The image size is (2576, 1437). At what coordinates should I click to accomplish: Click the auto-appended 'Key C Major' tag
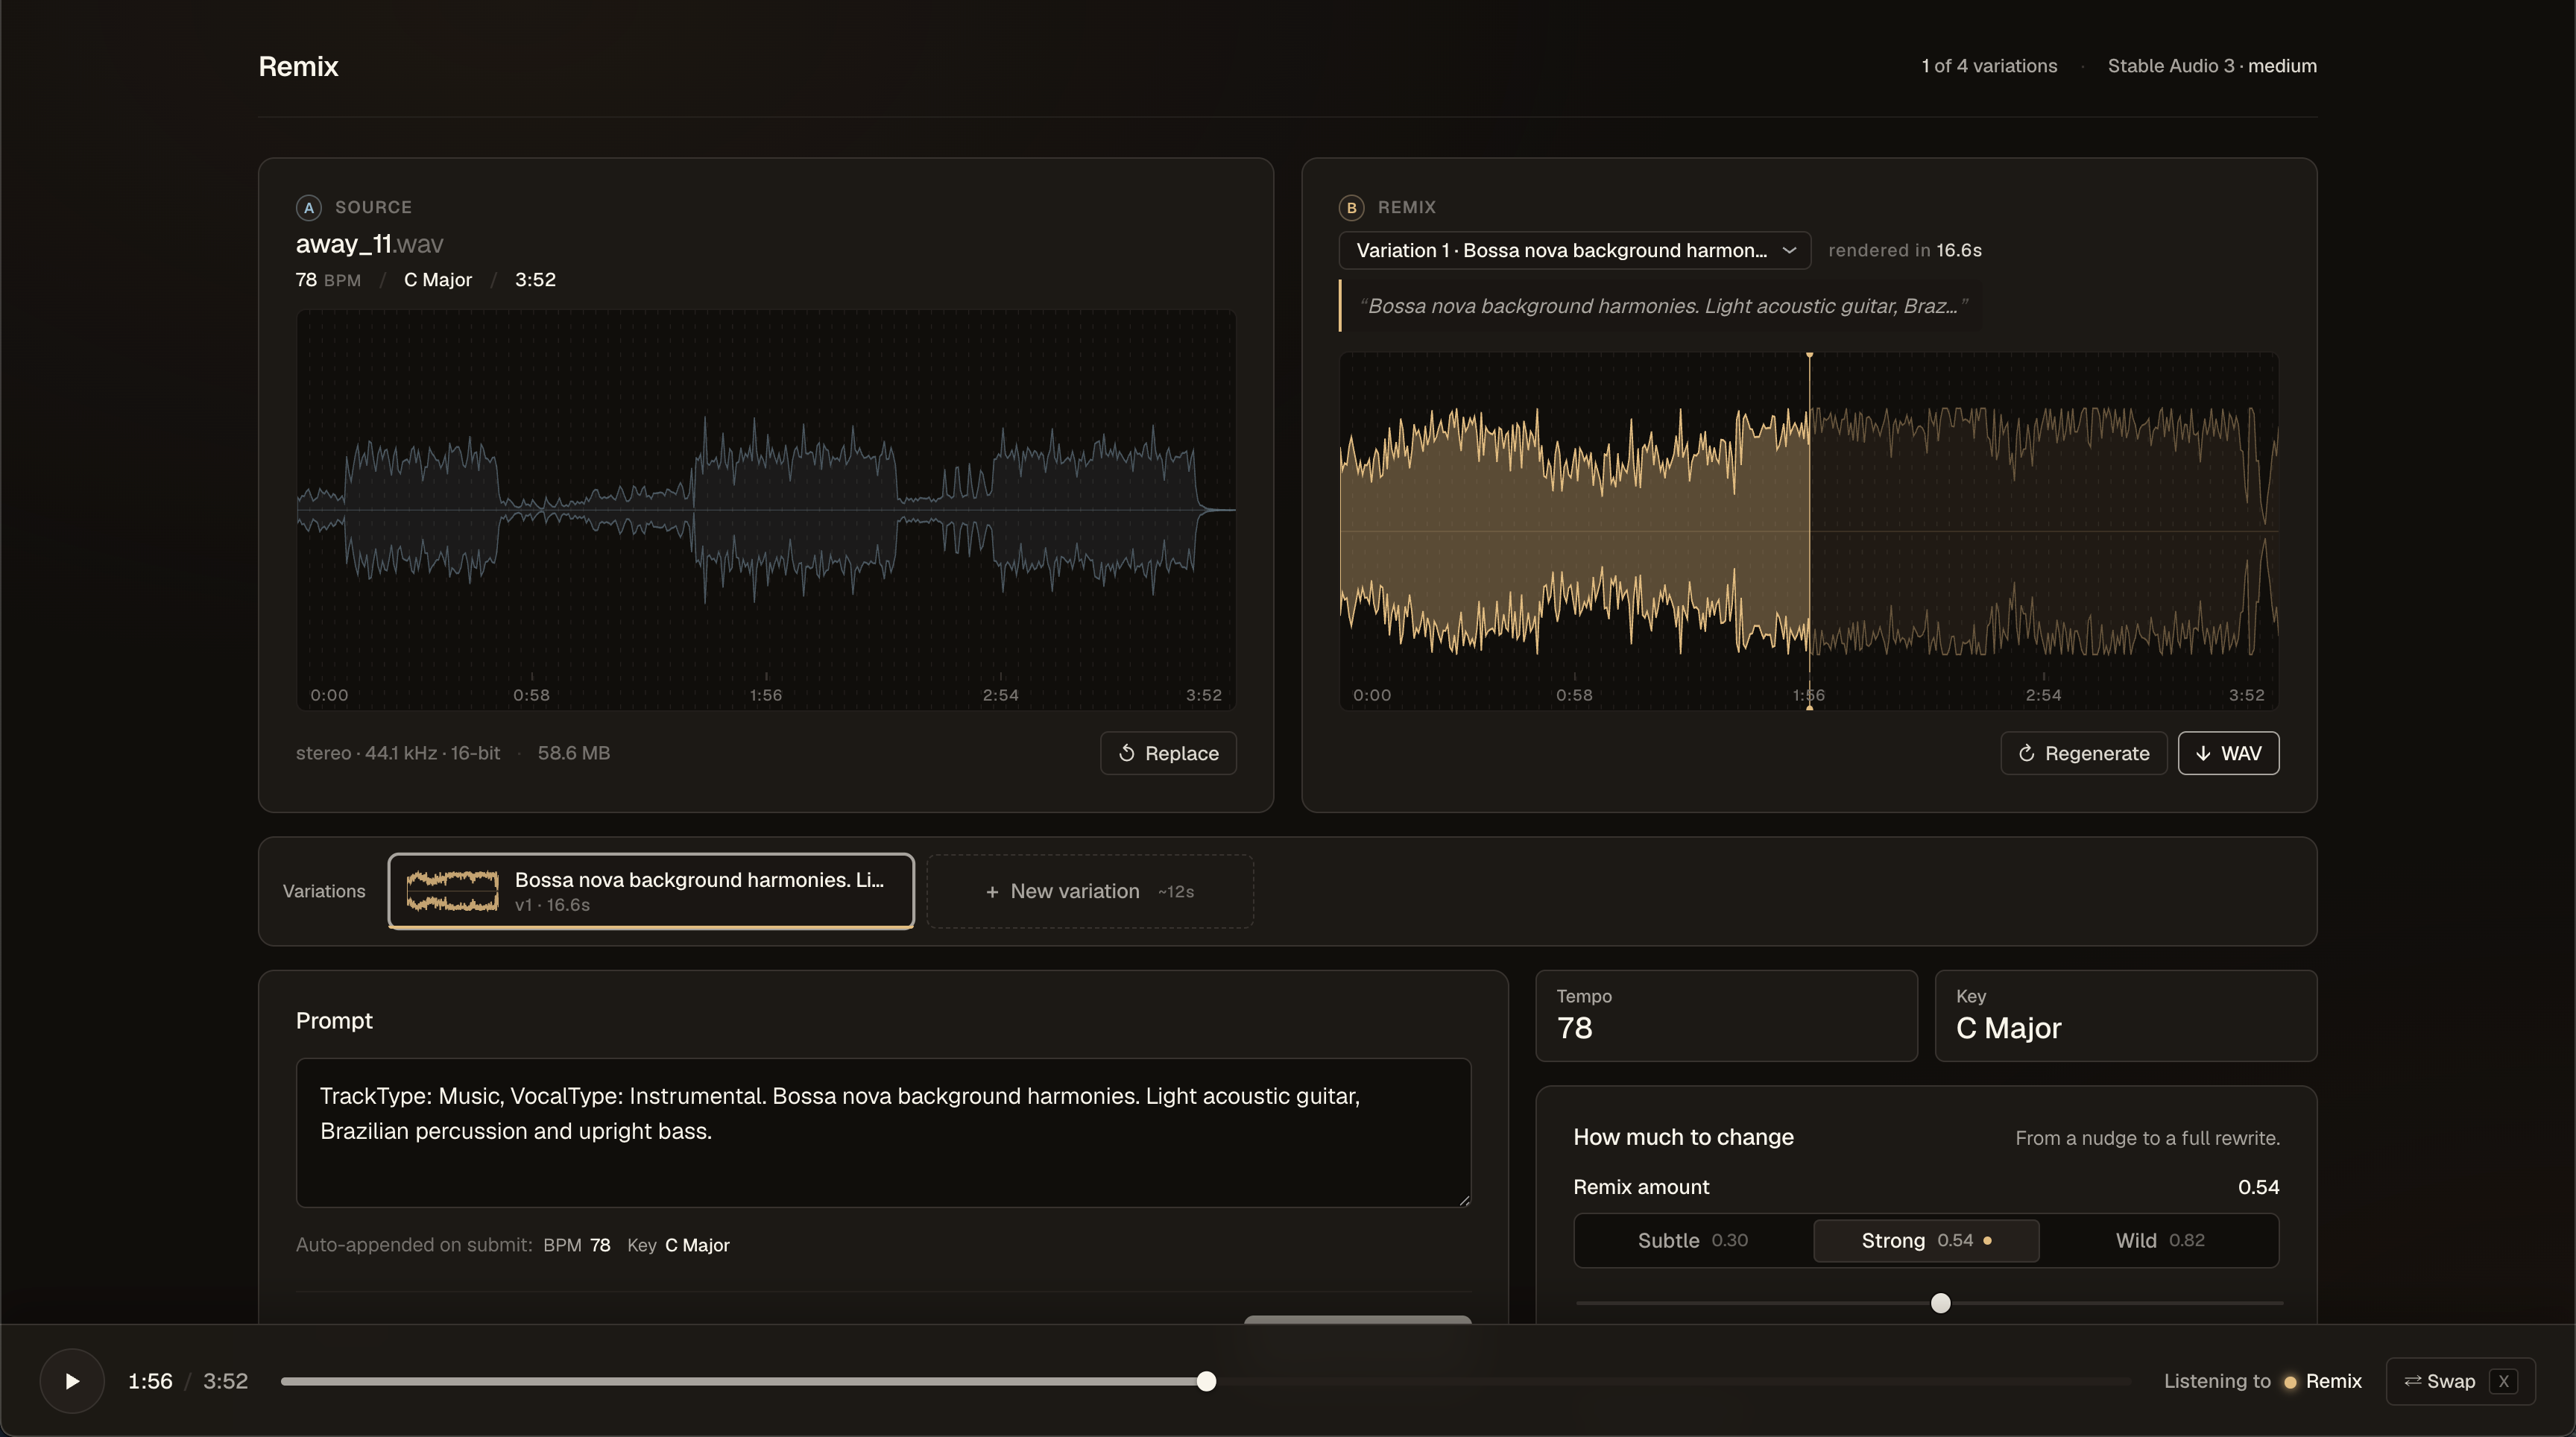[678, 1245]
